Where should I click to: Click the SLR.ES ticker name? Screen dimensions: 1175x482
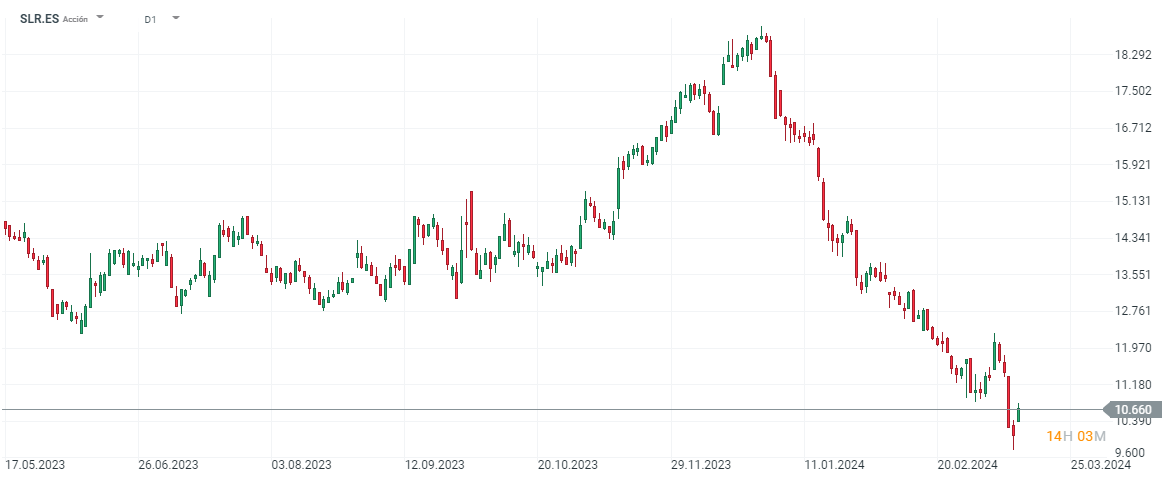point(39,18)
